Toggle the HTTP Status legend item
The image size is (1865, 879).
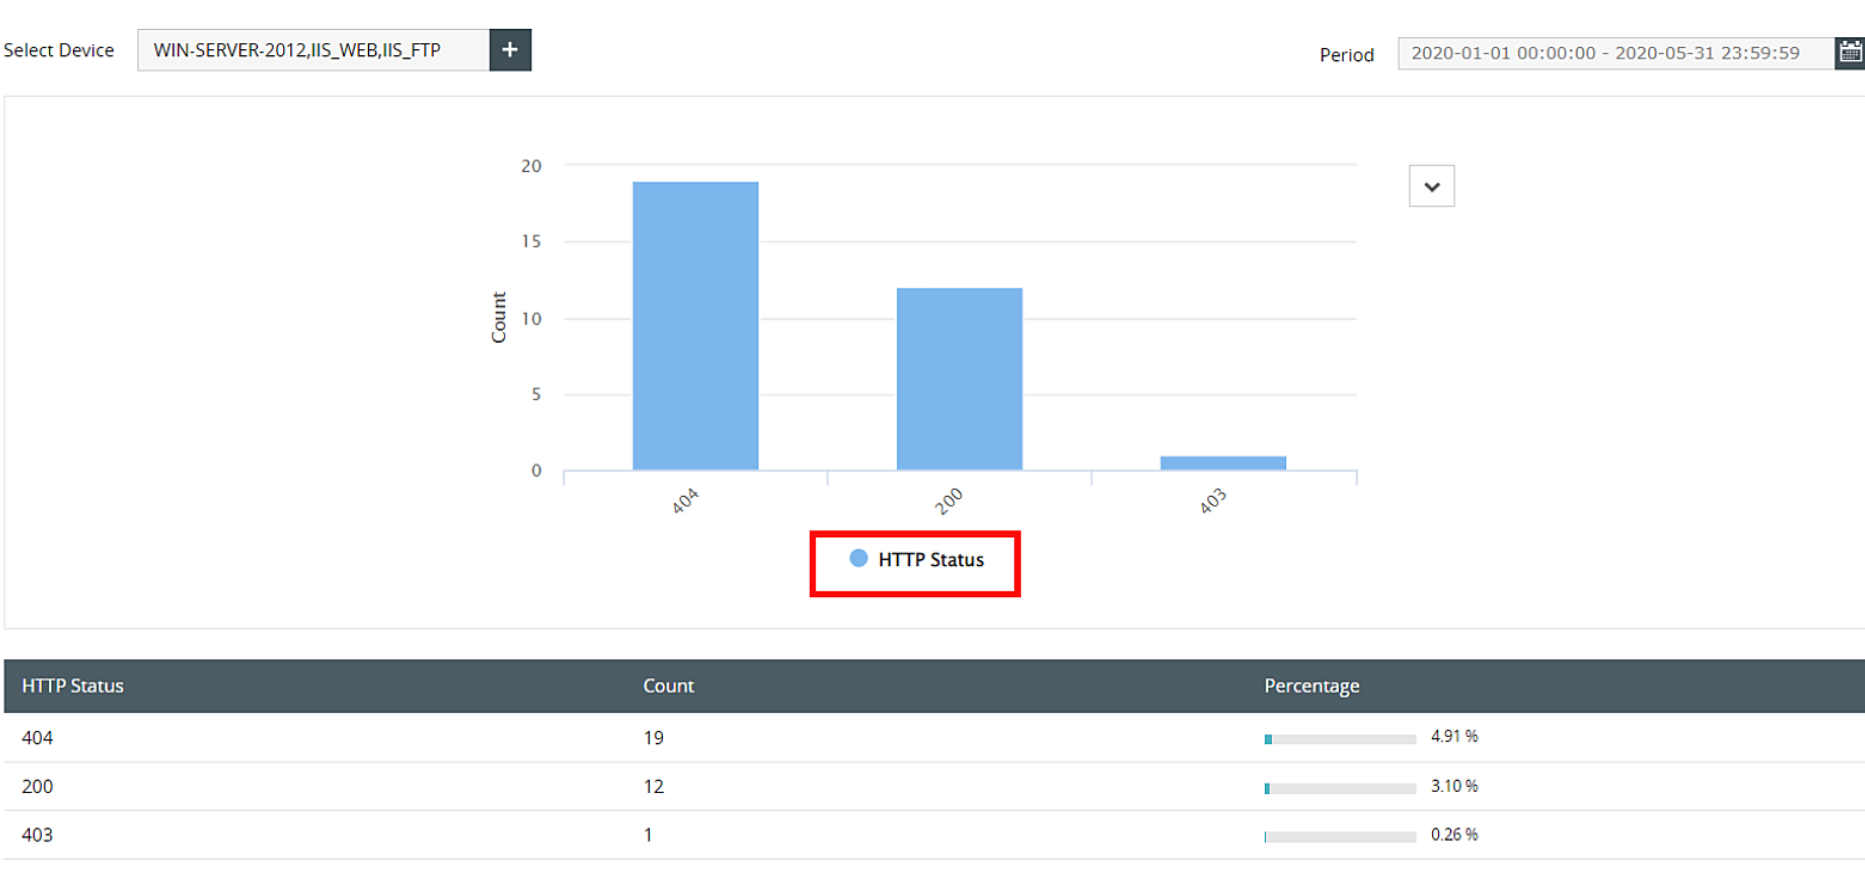[x=930, y=560]
